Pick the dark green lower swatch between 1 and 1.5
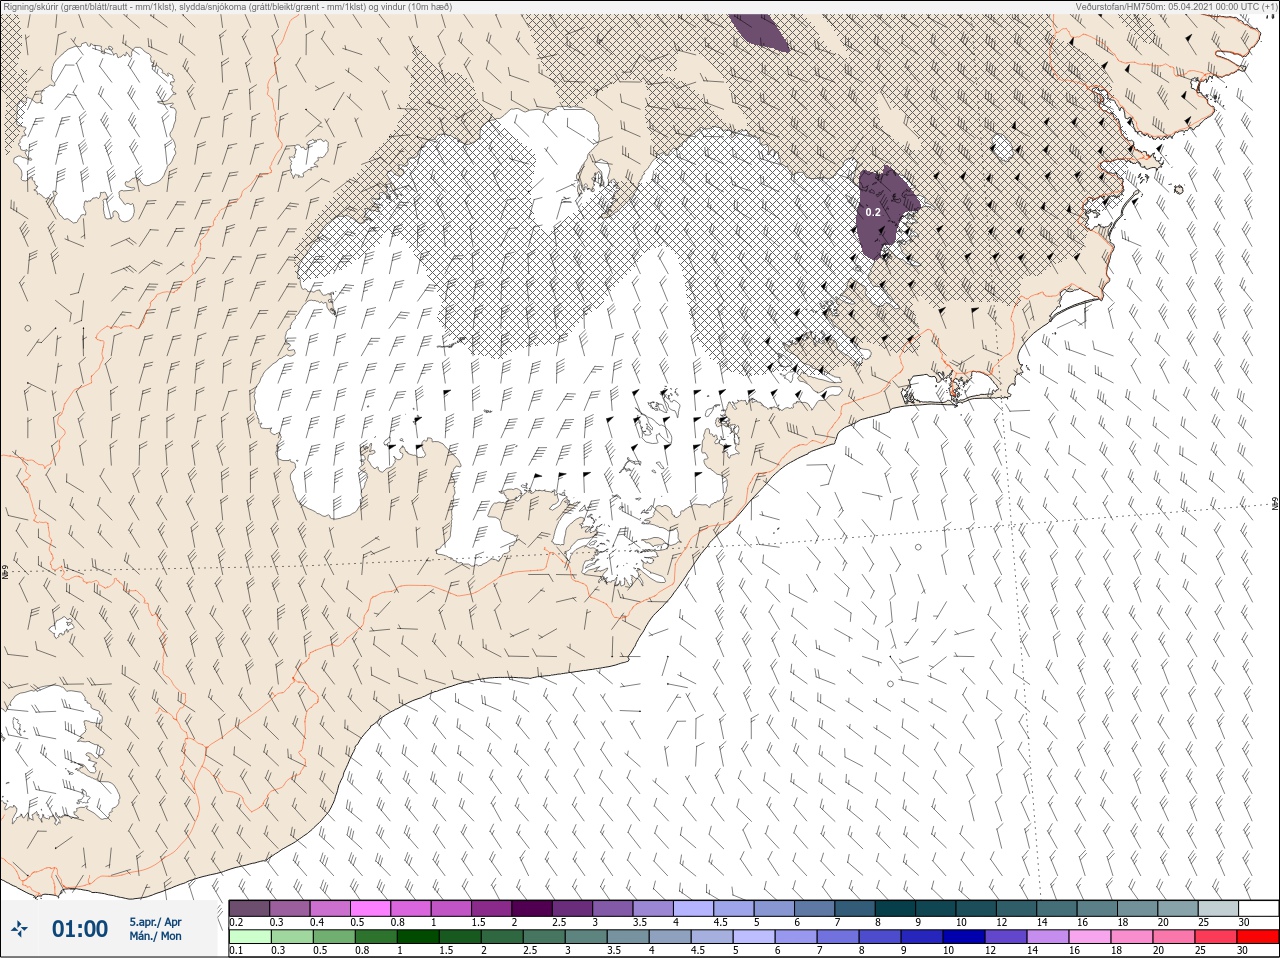This screenshot has height=958, width=1280. [x=417, y=937]
